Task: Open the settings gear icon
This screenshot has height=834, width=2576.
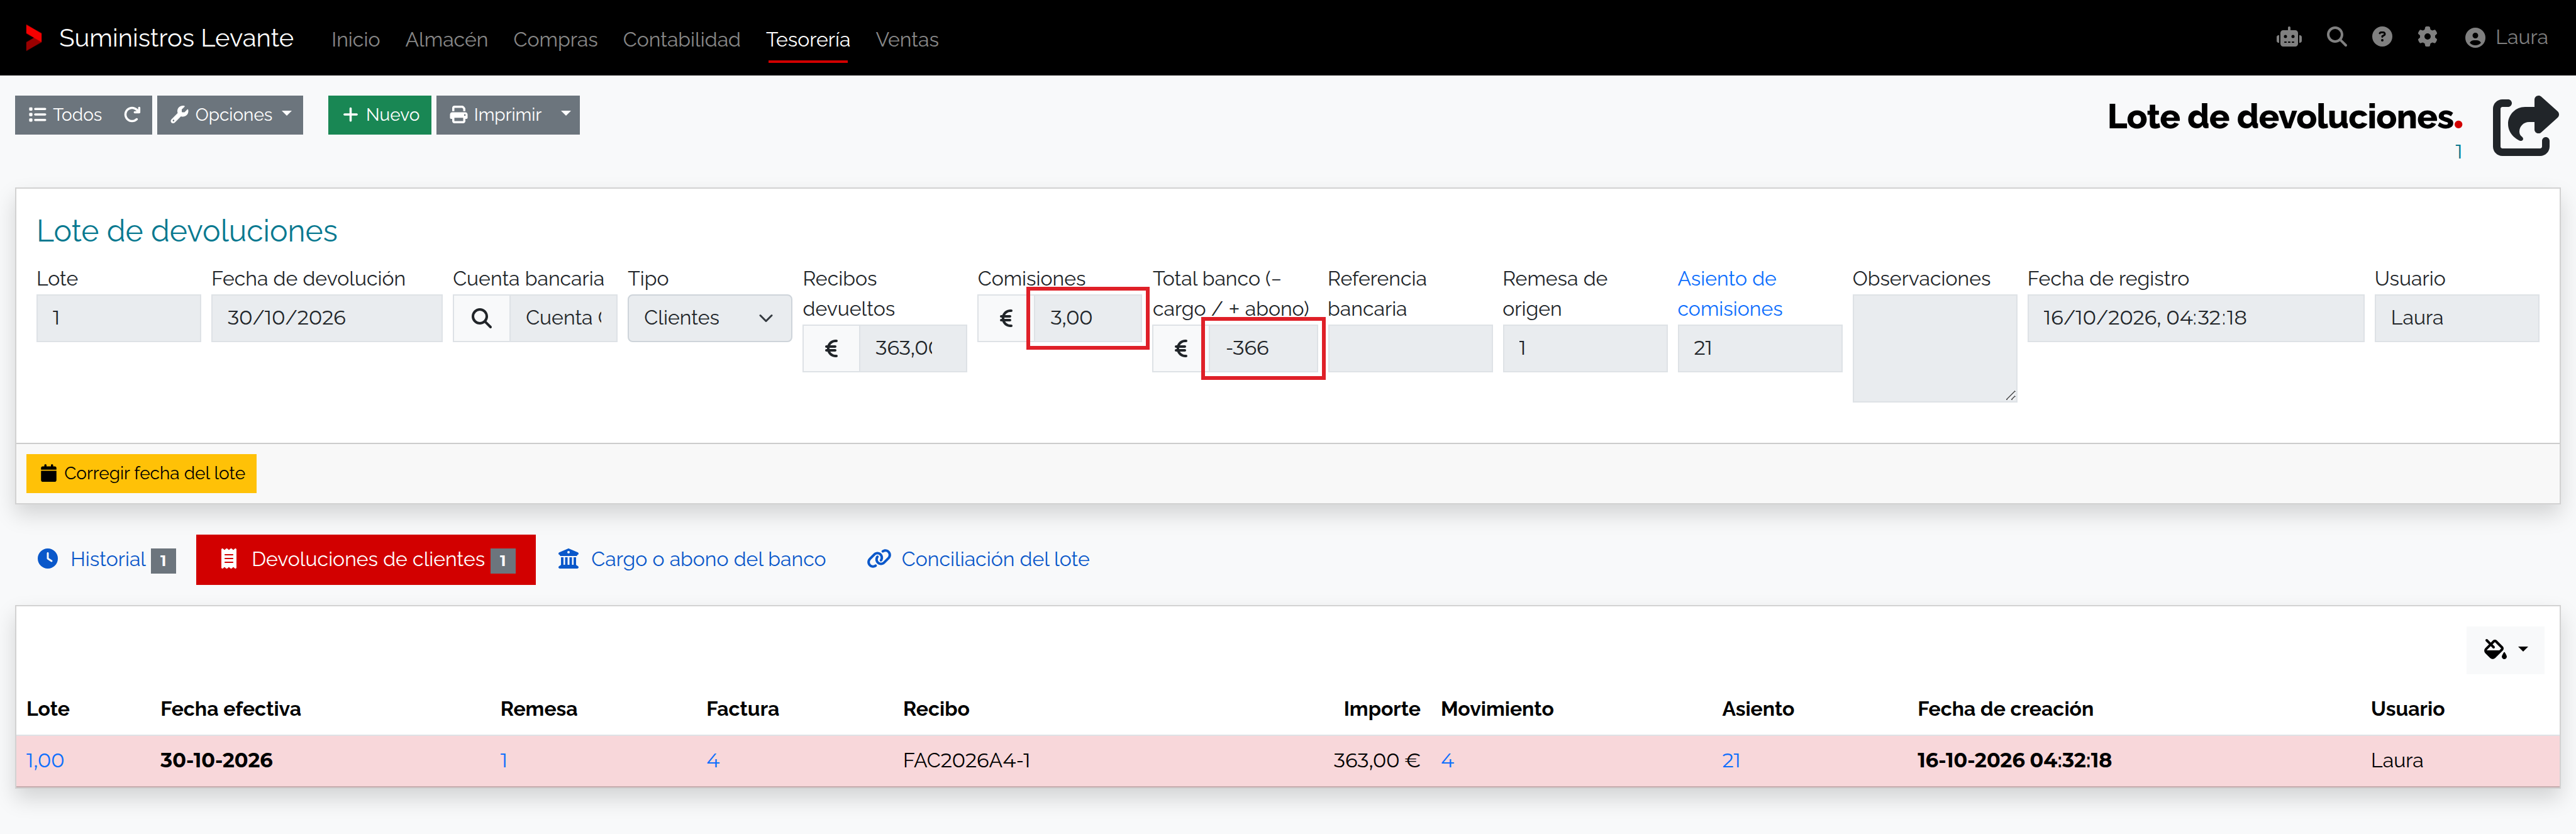Action: point(2427,37)
